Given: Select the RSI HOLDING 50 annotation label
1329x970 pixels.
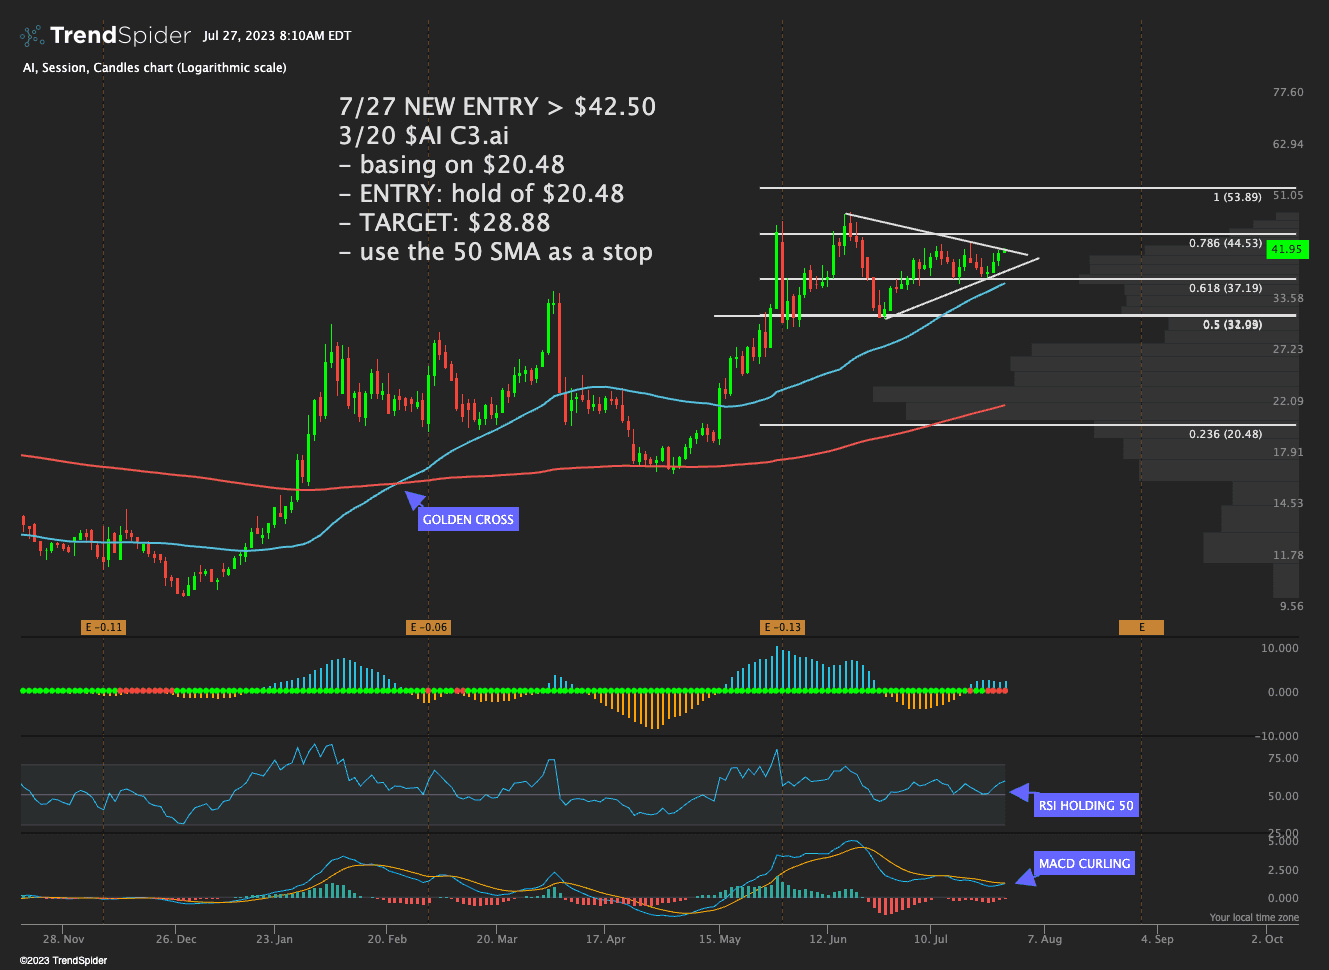Looking at the screenshot, I should (1086, 806).
